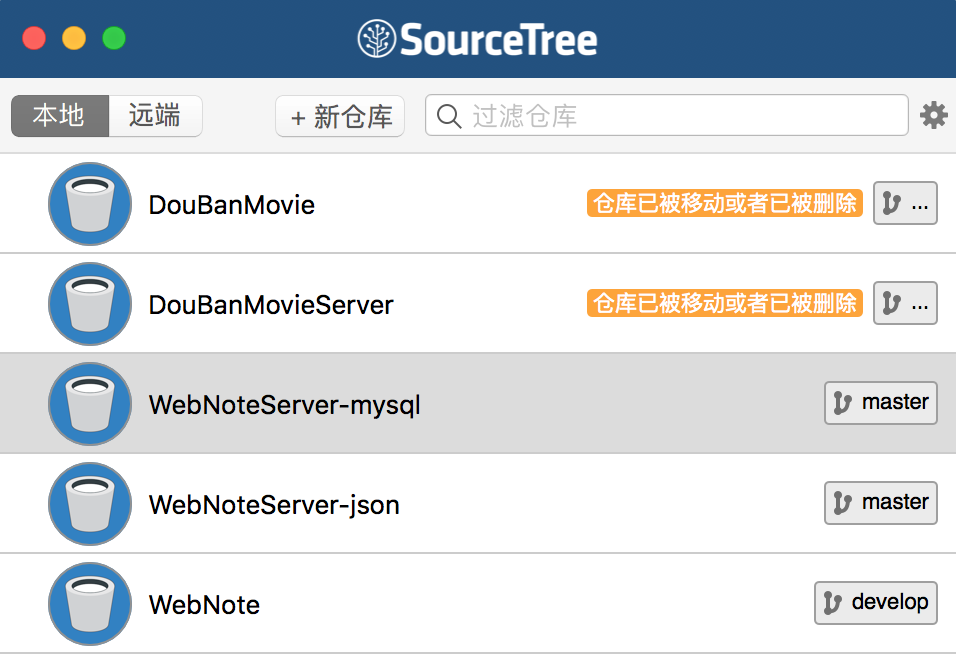Click the magnifier icon in filter box
Viewport: 956px width, 654px height.
point(450,116)
